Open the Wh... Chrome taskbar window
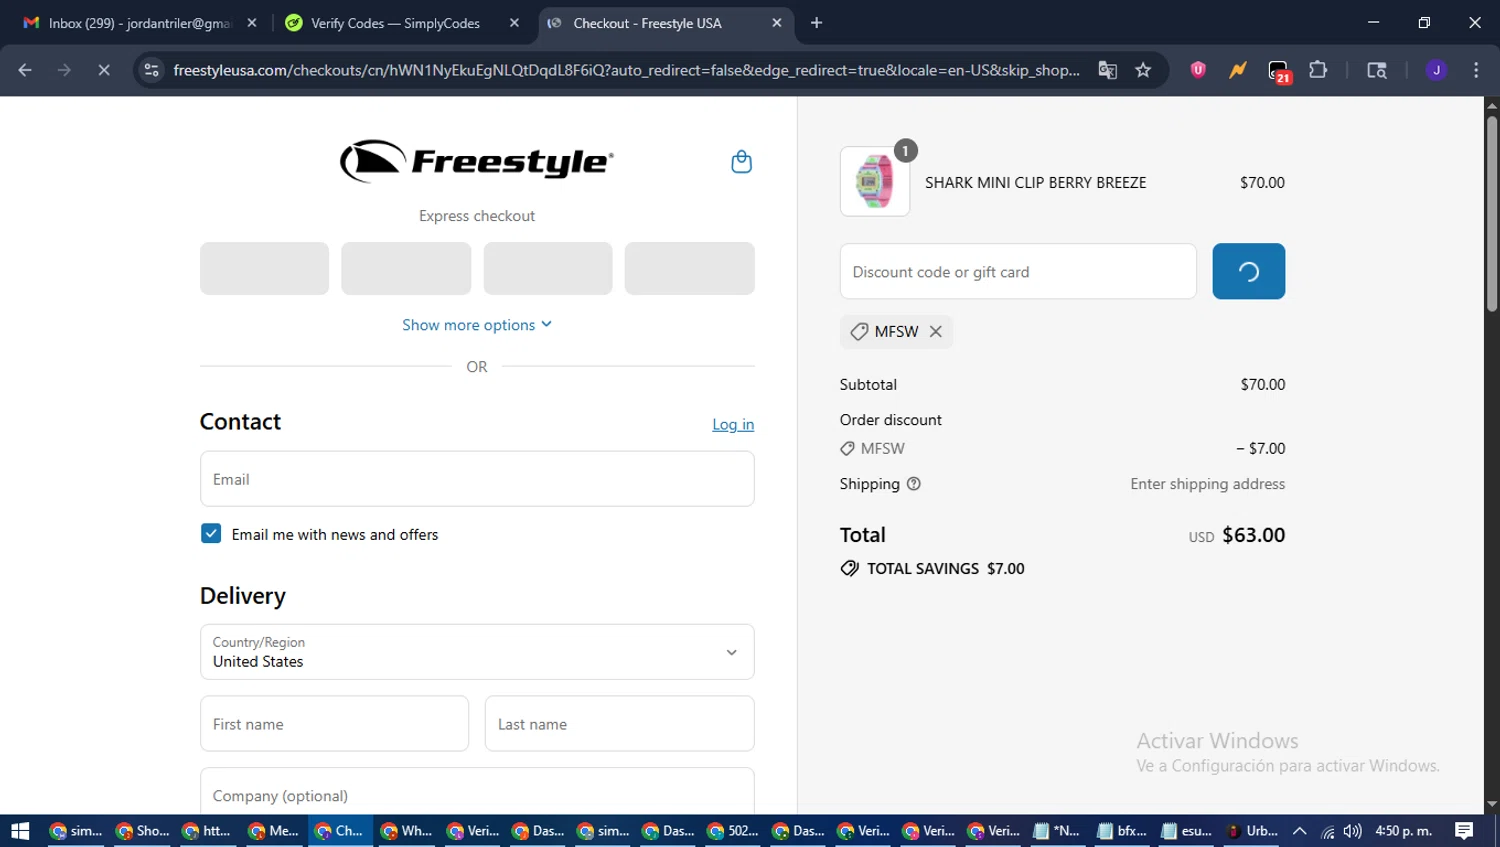 [x=405, y=831]
